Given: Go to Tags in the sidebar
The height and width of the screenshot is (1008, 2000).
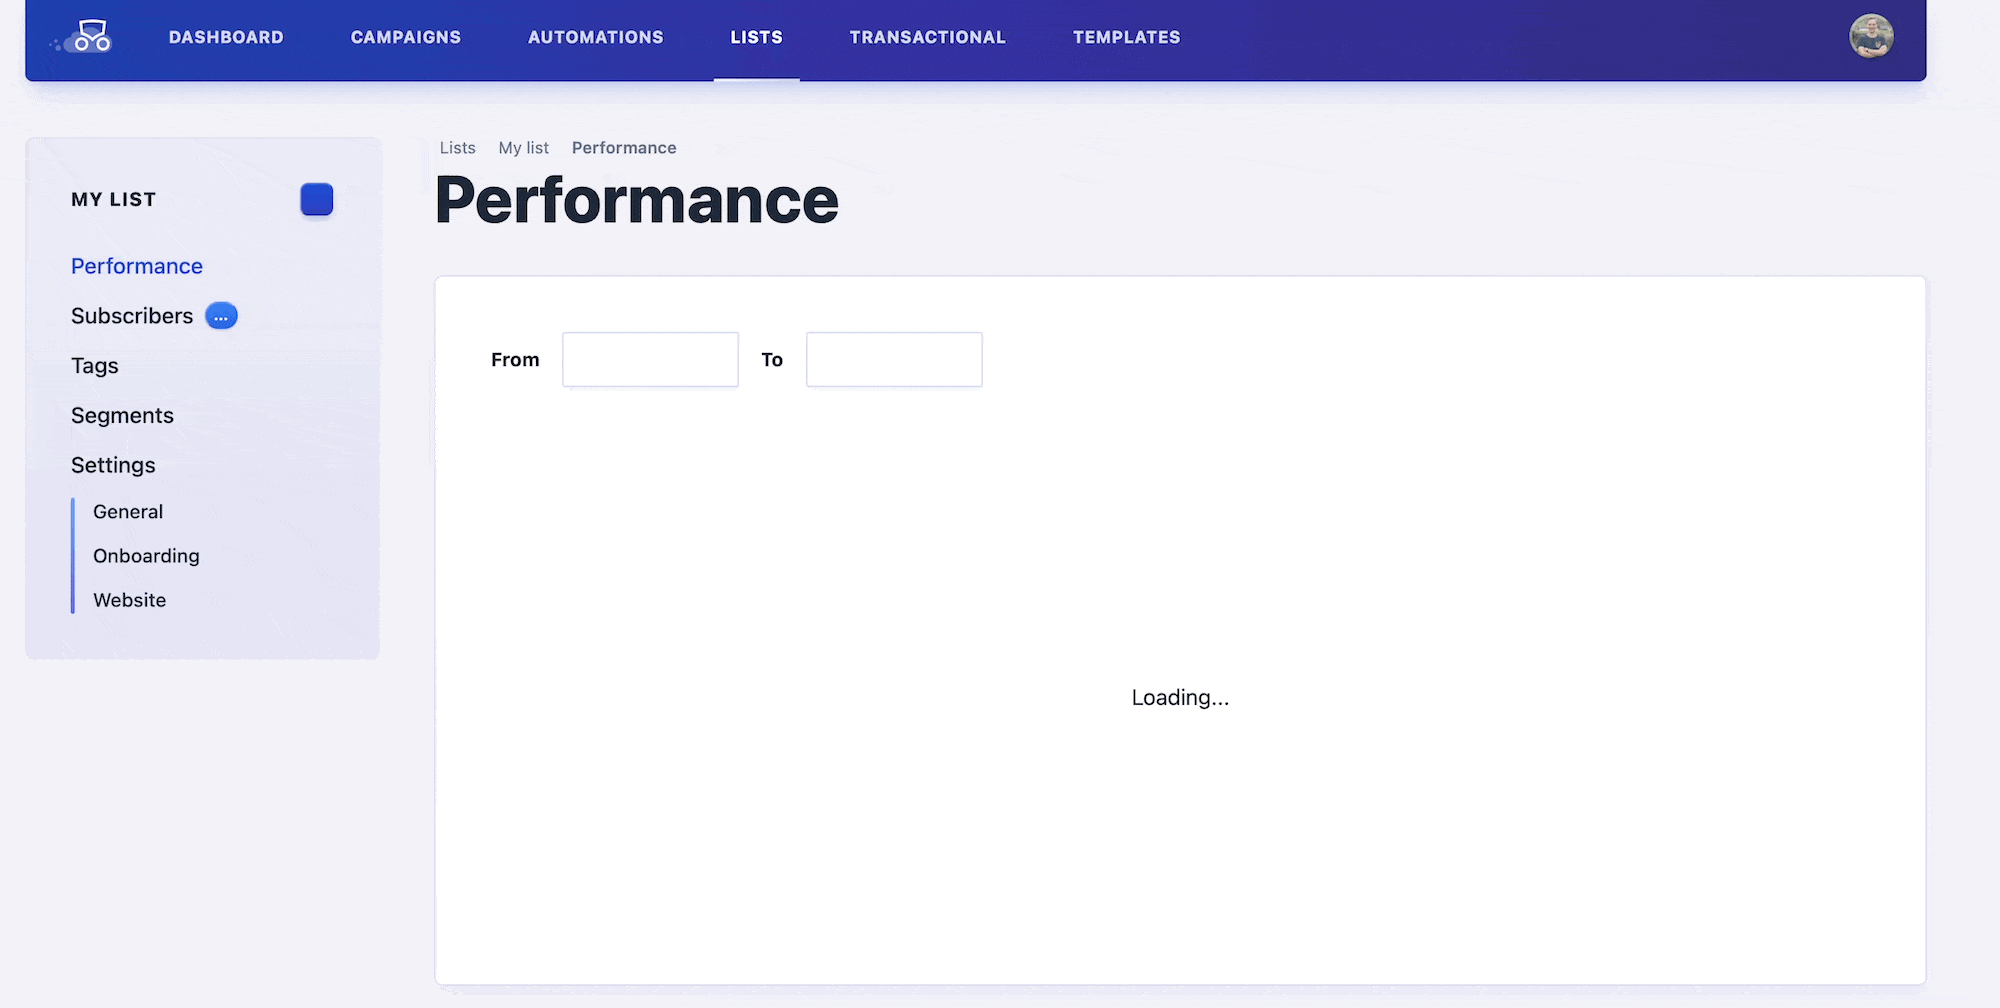Looking at the screenshot, I should [95, 366].
